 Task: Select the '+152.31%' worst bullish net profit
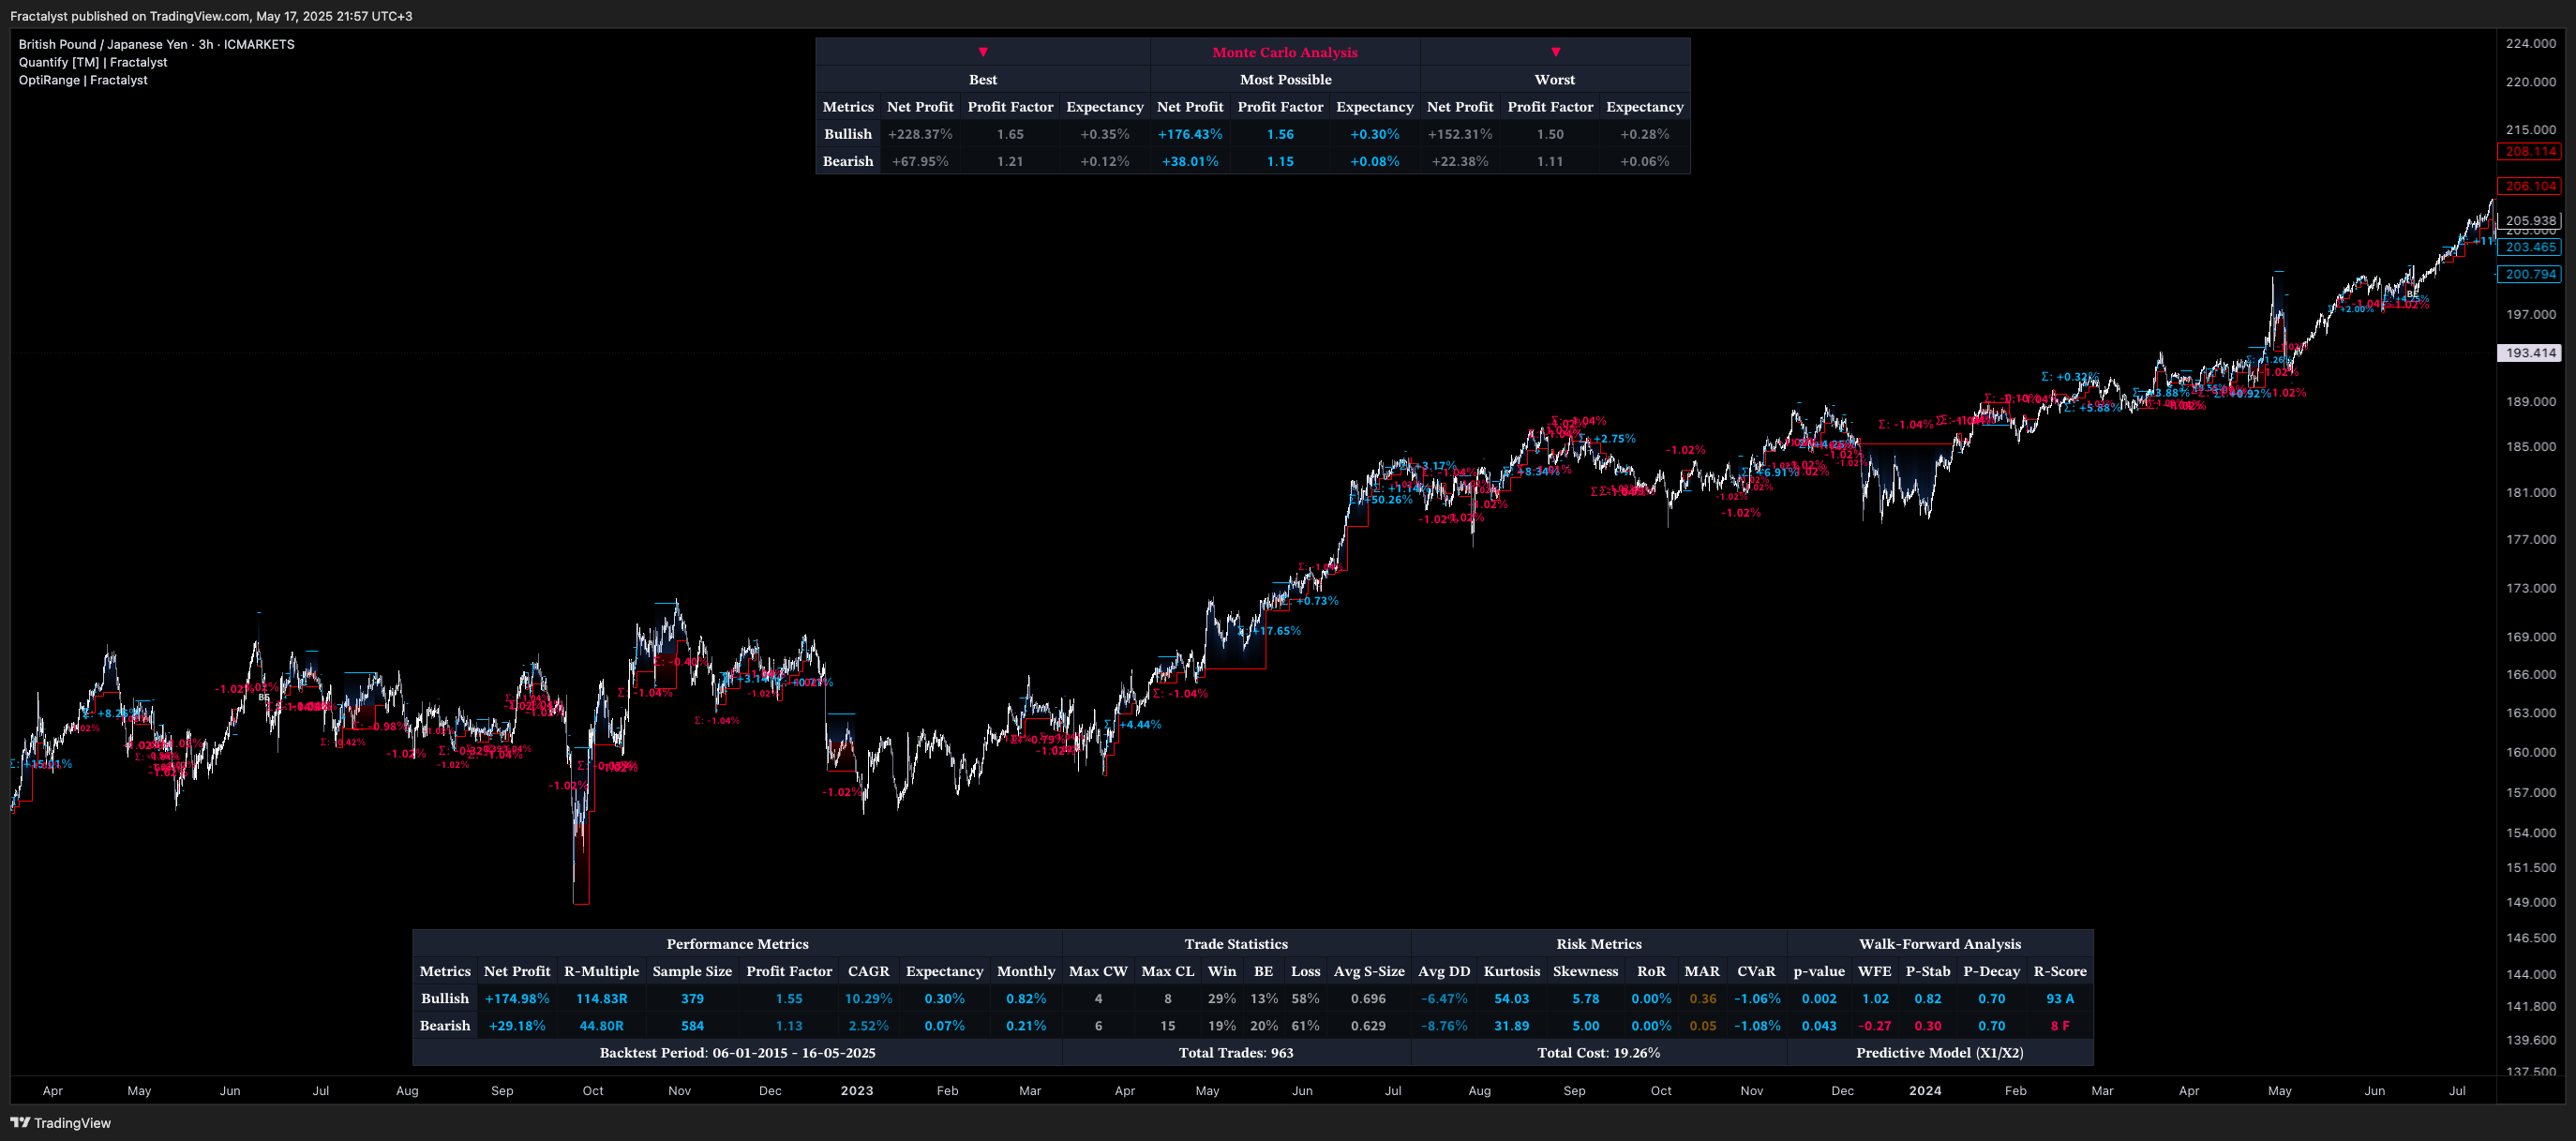1460,134
